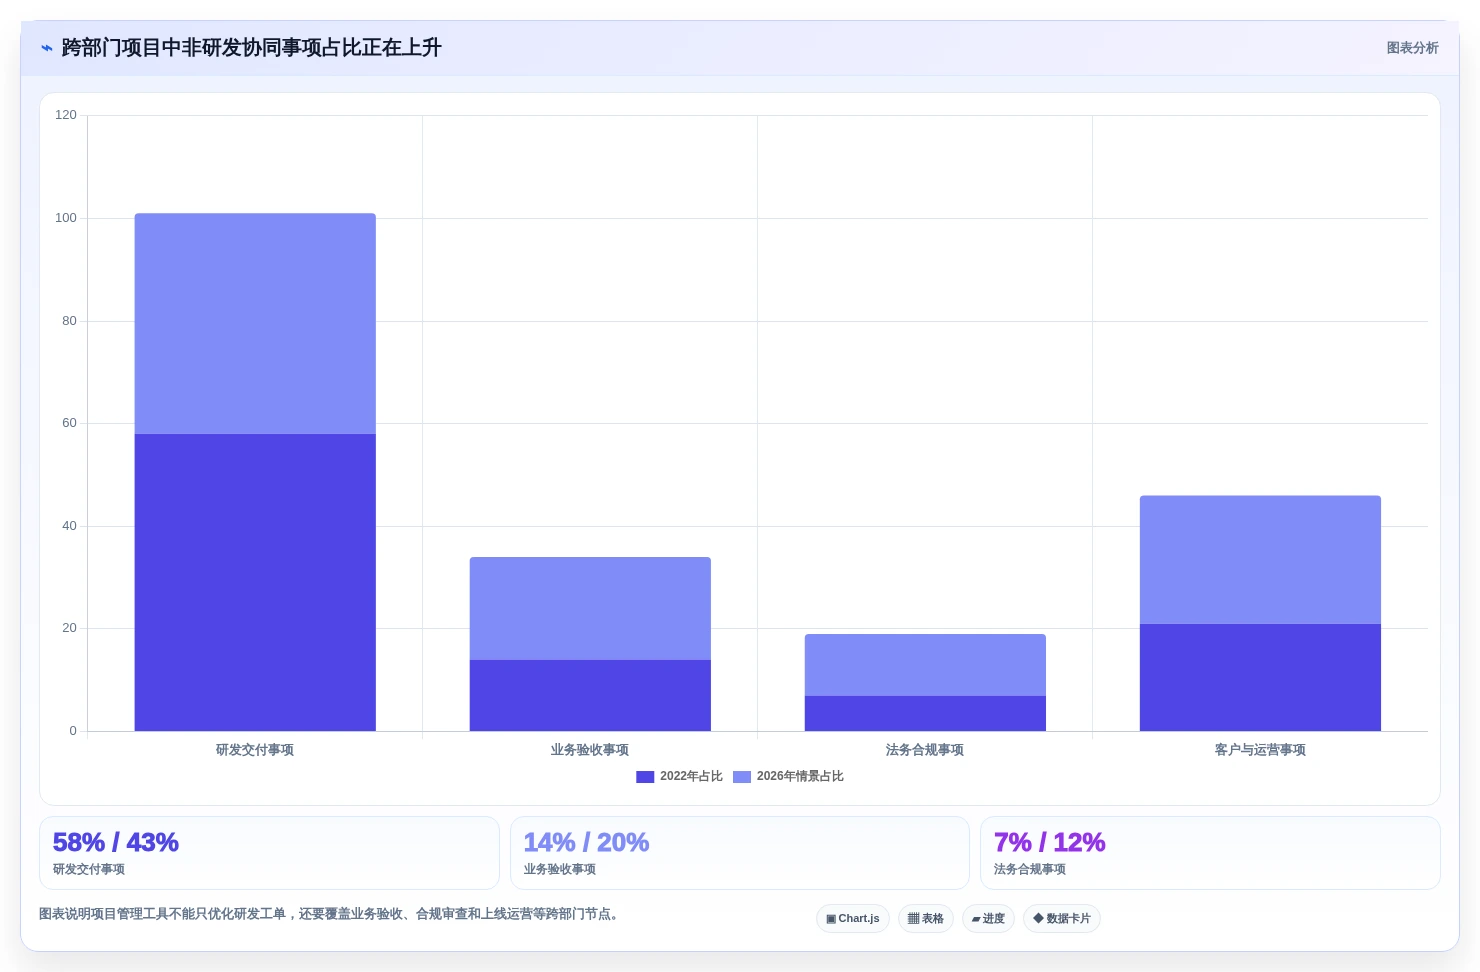Click the dark 2022 bar for 客户与运营事项

pos(1260,677)
